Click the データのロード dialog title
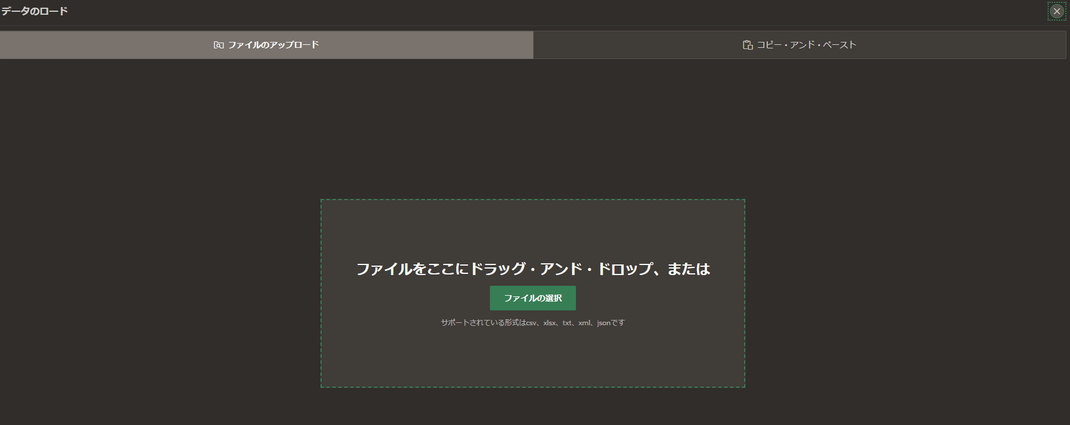This screenshot has width=1070, height=425. click(34, 11)
